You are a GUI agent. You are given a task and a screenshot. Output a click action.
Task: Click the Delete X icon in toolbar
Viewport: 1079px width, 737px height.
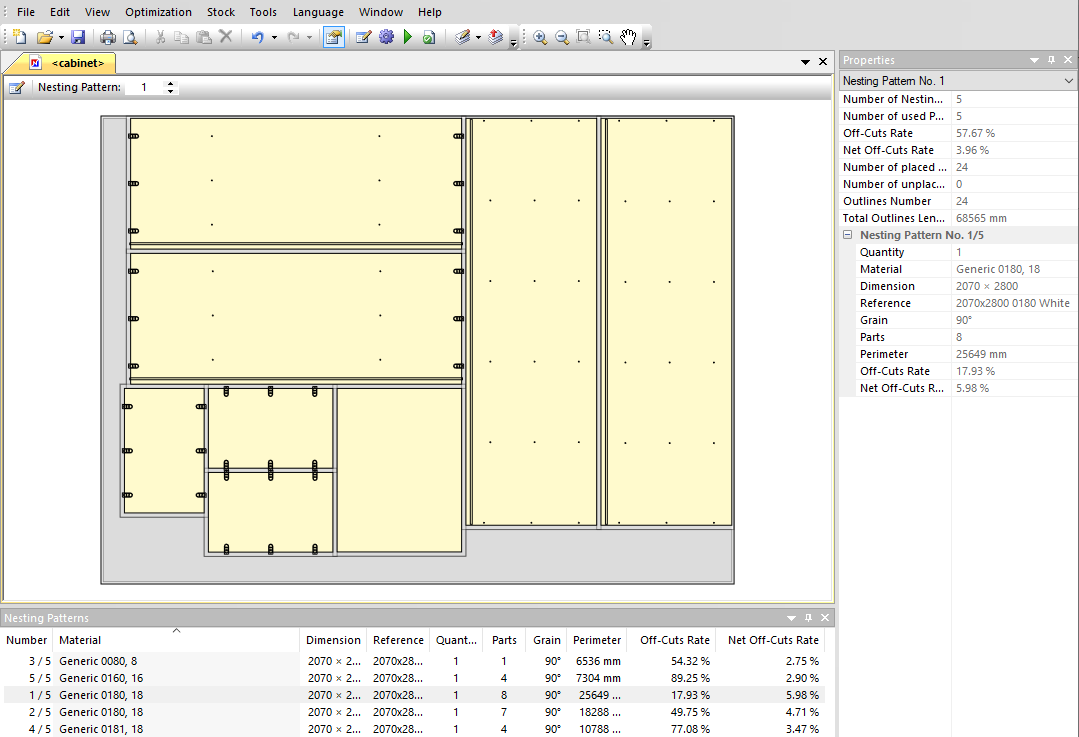pyautogui.click(x=226, y=36)
